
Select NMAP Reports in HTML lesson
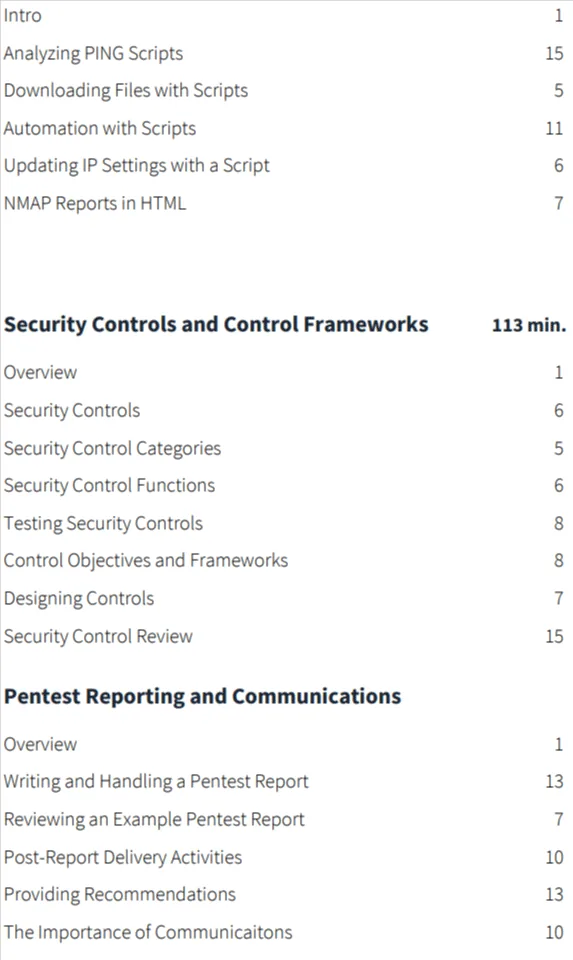pos(95,203)
